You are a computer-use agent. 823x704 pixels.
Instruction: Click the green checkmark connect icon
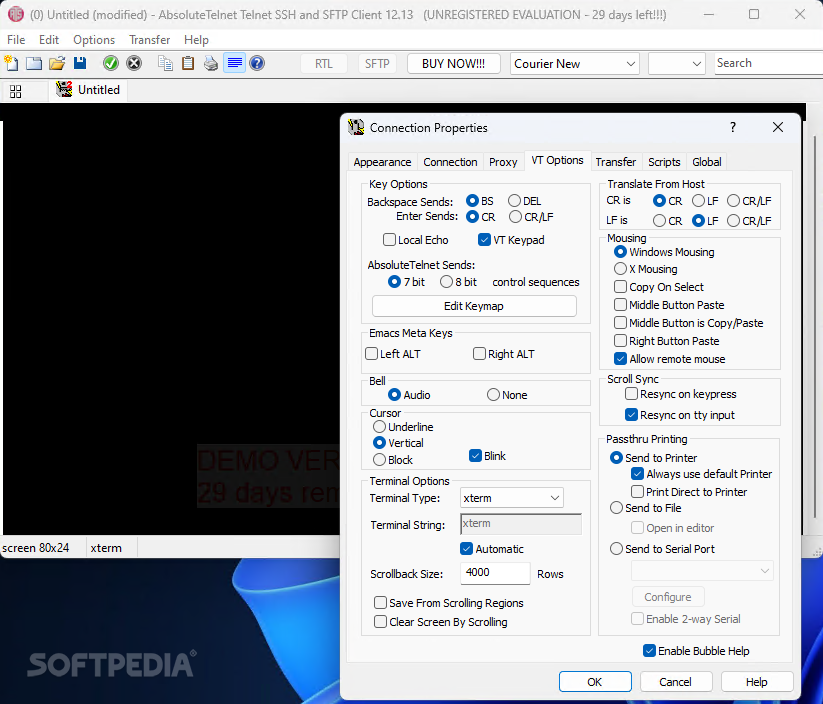click(x=111, y=64)
